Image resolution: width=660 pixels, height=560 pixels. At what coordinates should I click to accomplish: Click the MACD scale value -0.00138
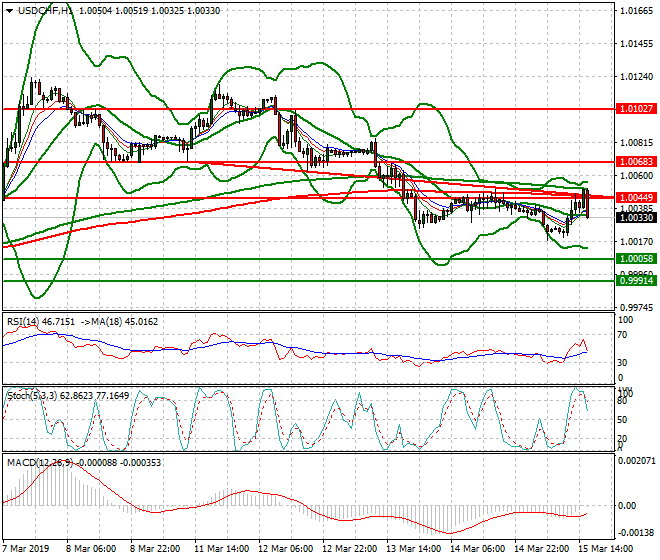(636, 533)
